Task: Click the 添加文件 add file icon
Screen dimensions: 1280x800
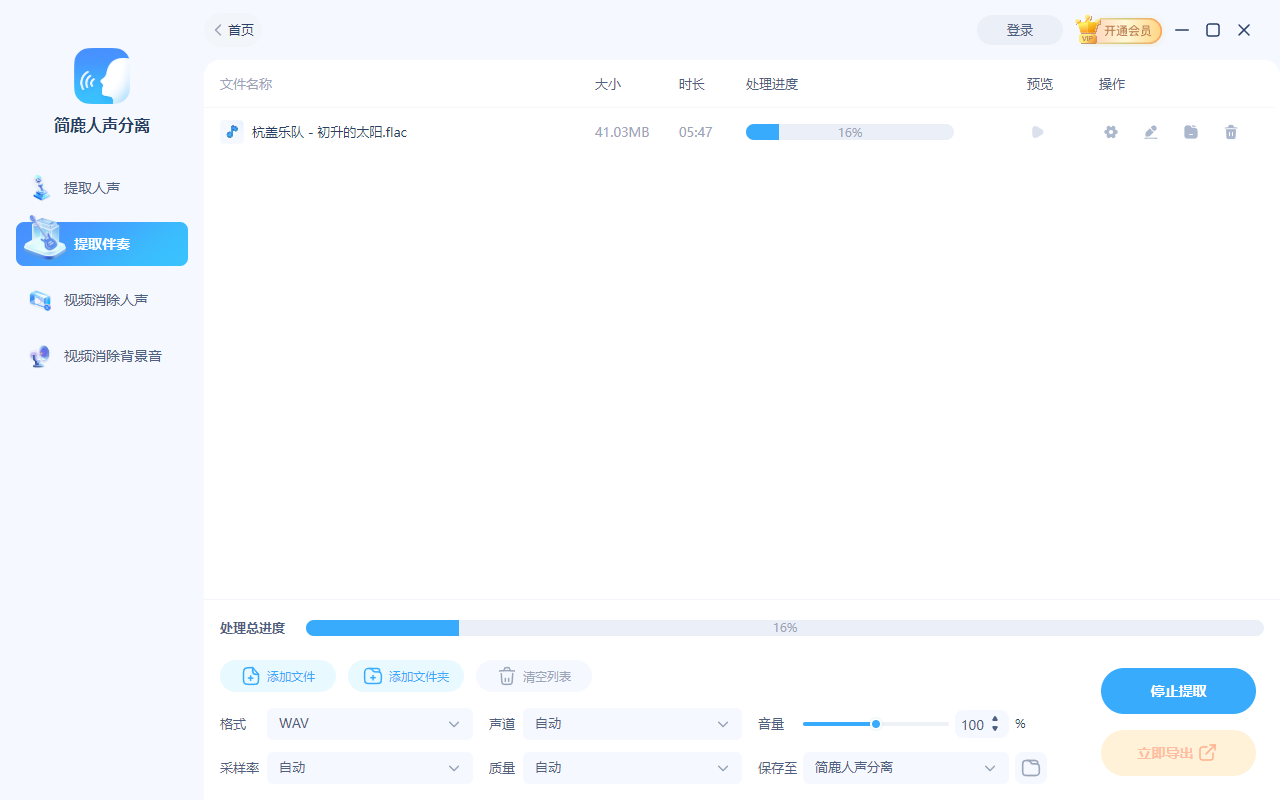Action: (x=251, y=675)
